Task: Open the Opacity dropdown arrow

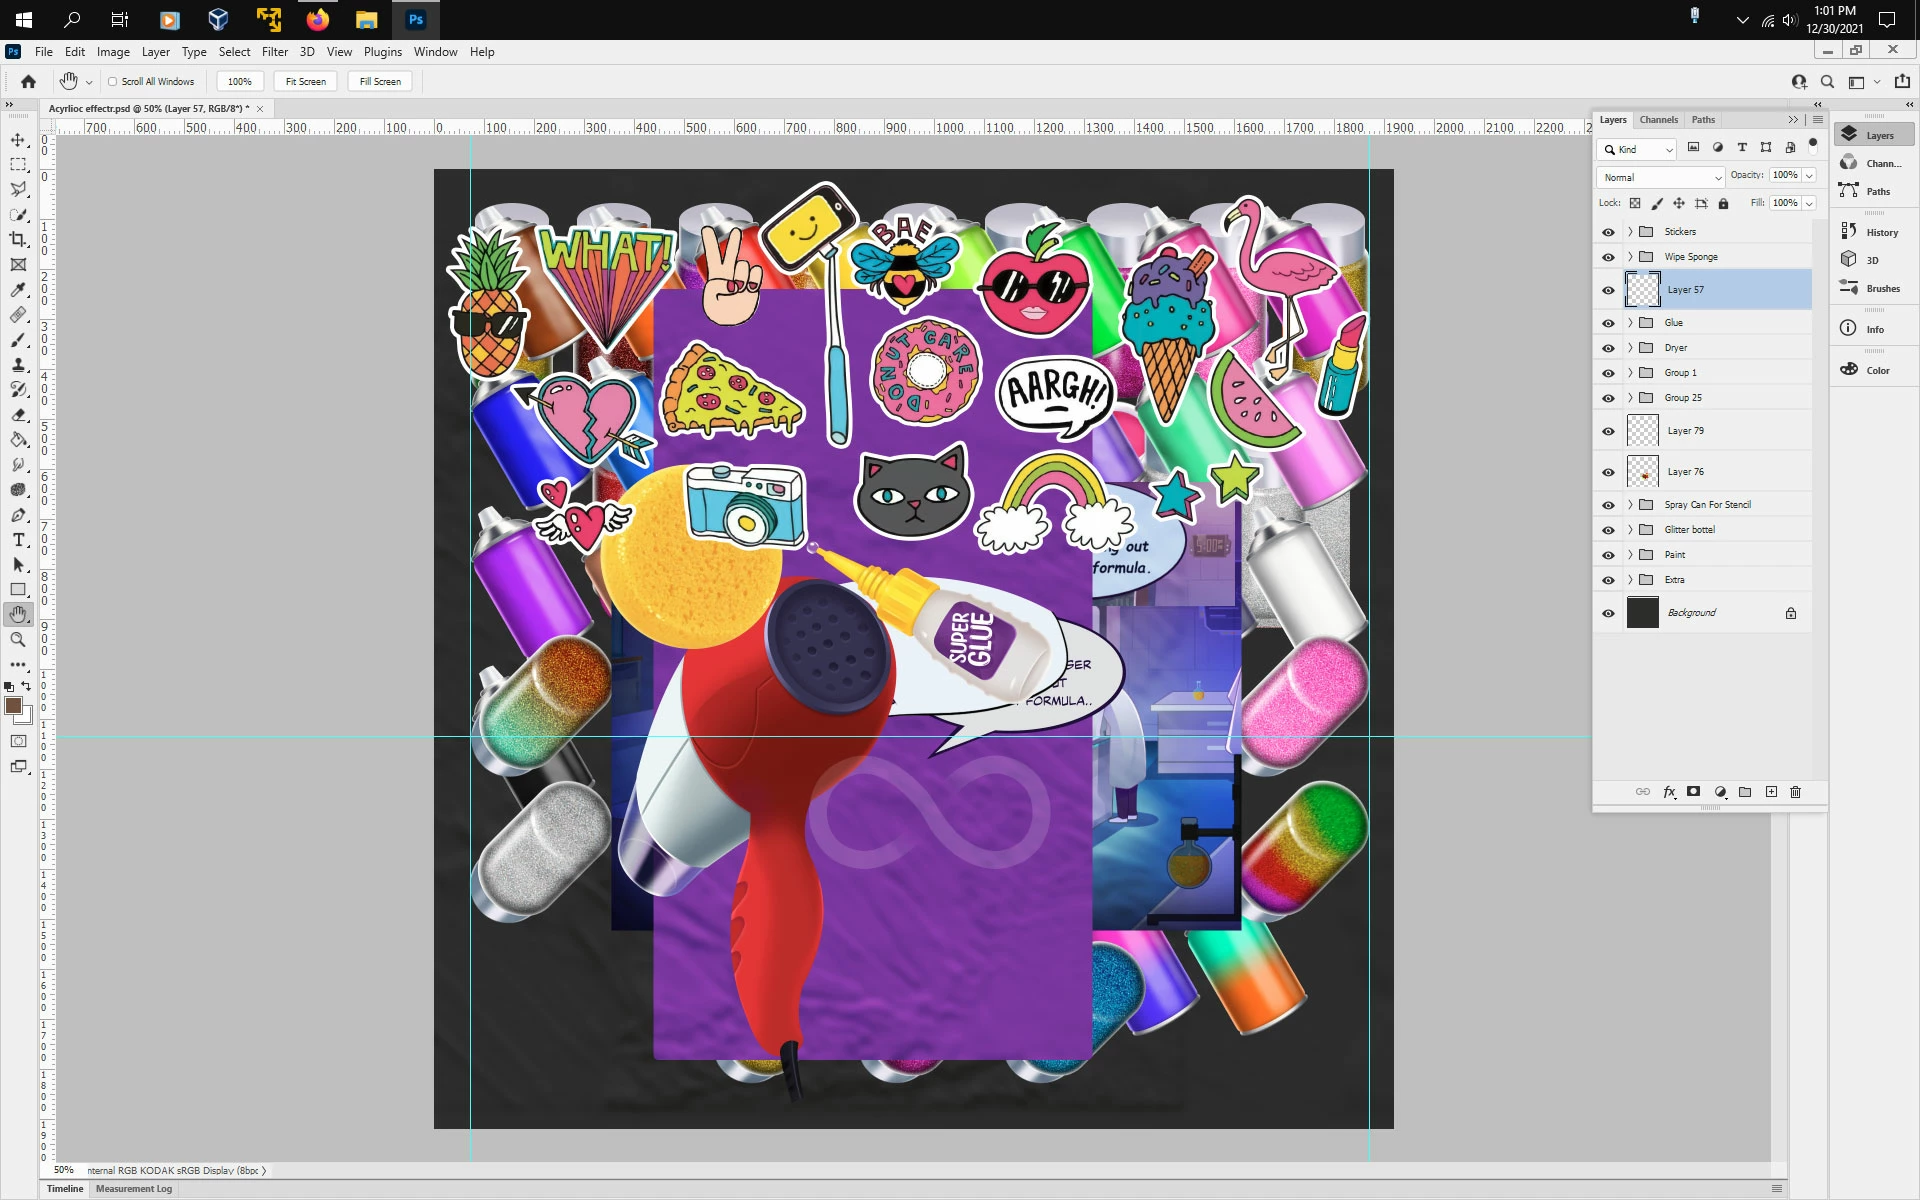Action: (1809, 175)
